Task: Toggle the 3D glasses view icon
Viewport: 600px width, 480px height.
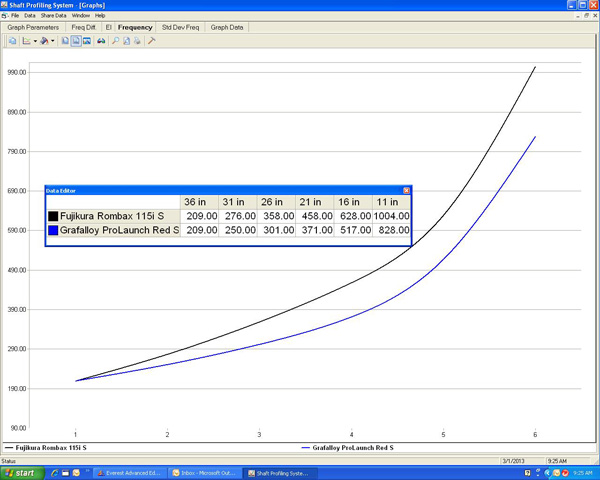Action: click(101, 41)
